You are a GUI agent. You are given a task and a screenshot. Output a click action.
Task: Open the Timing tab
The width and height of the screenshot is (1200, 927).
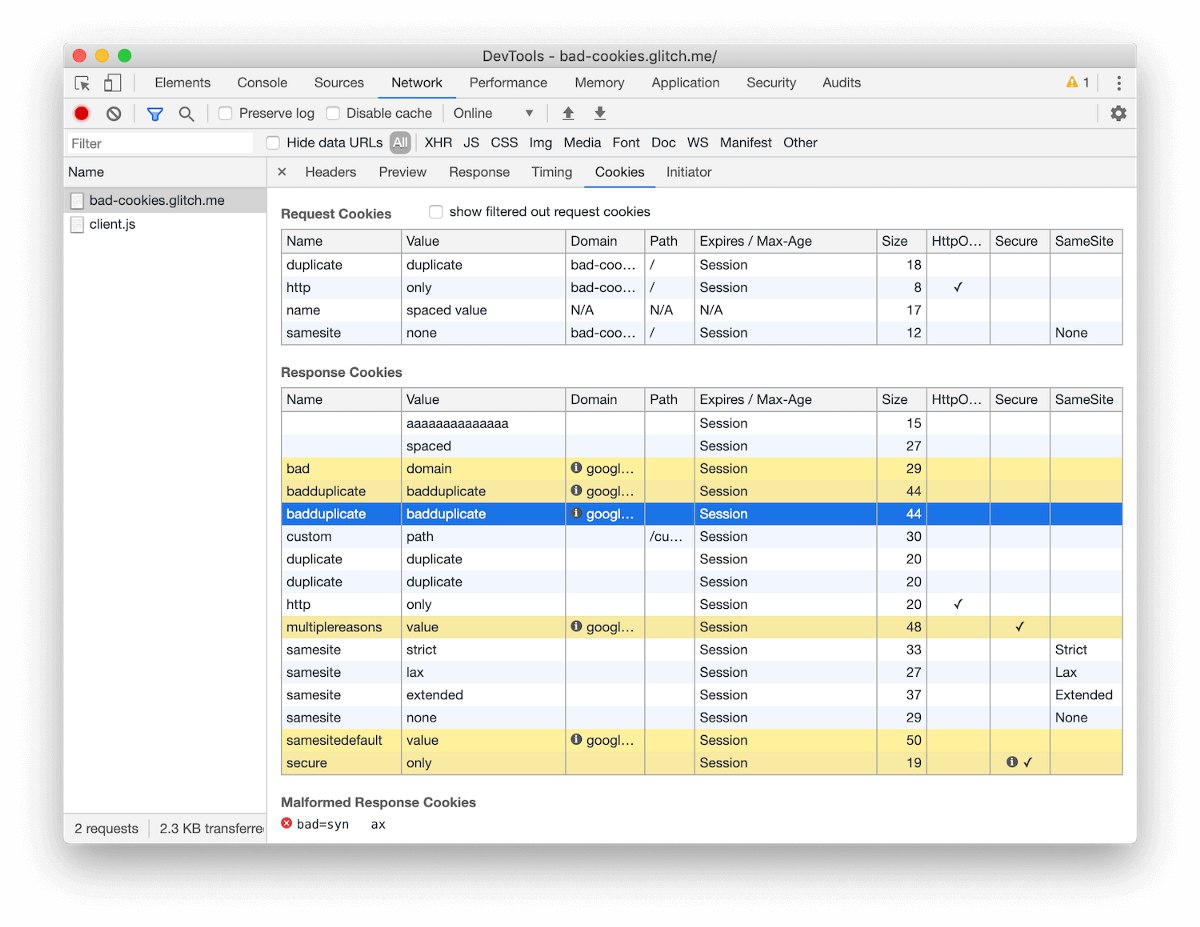[551, 172]
